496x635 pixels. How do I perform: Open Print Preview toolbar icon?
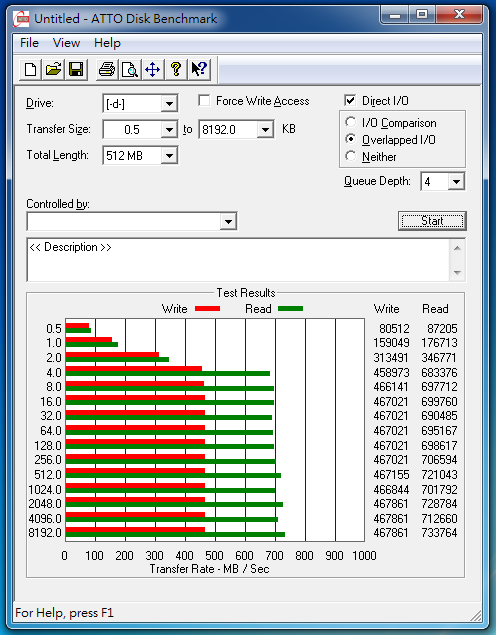point(130,69)
